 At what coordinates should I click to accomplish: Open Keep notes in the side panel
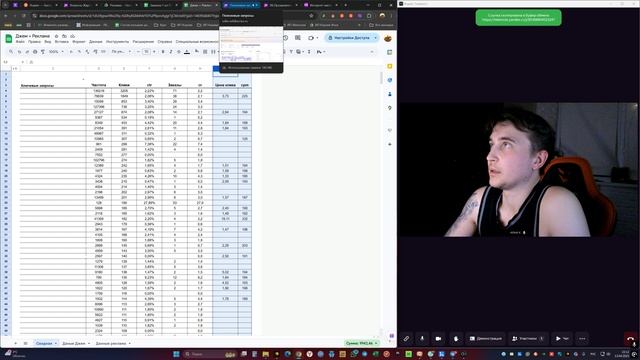(x=390, y=66)
